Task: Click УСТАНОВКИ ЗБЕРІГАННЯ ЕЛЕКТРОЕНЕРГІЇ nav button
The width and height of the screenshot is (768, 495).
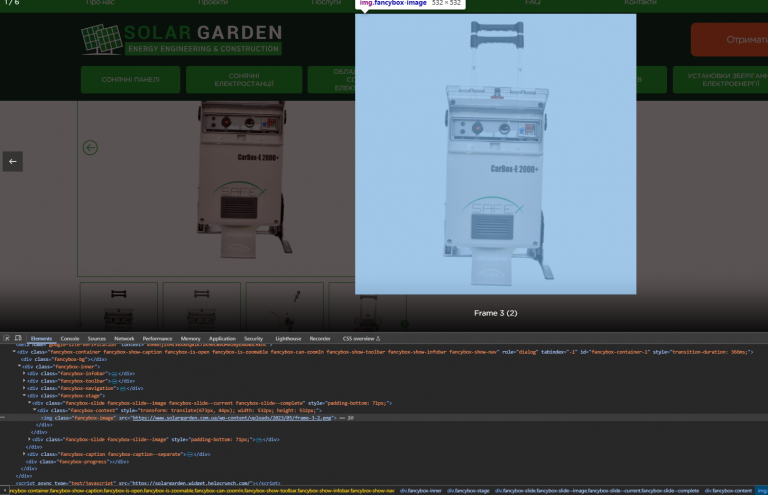Action: pyautogui.click(x=720, y=79)
